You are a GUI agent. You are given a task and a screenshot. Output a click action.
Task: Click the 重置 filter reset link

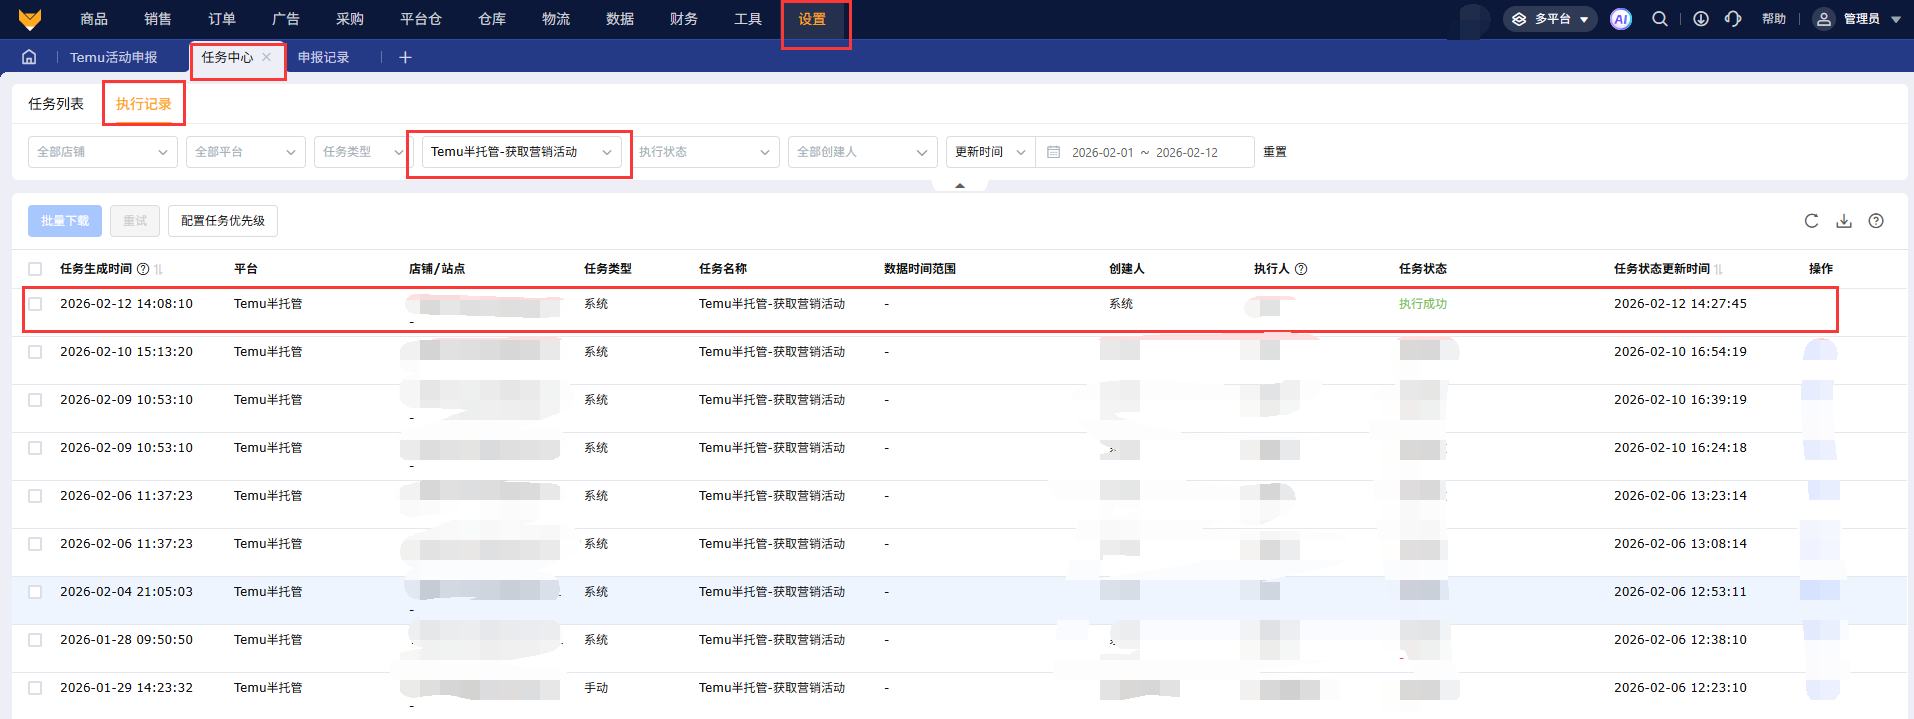point(1275,152)
